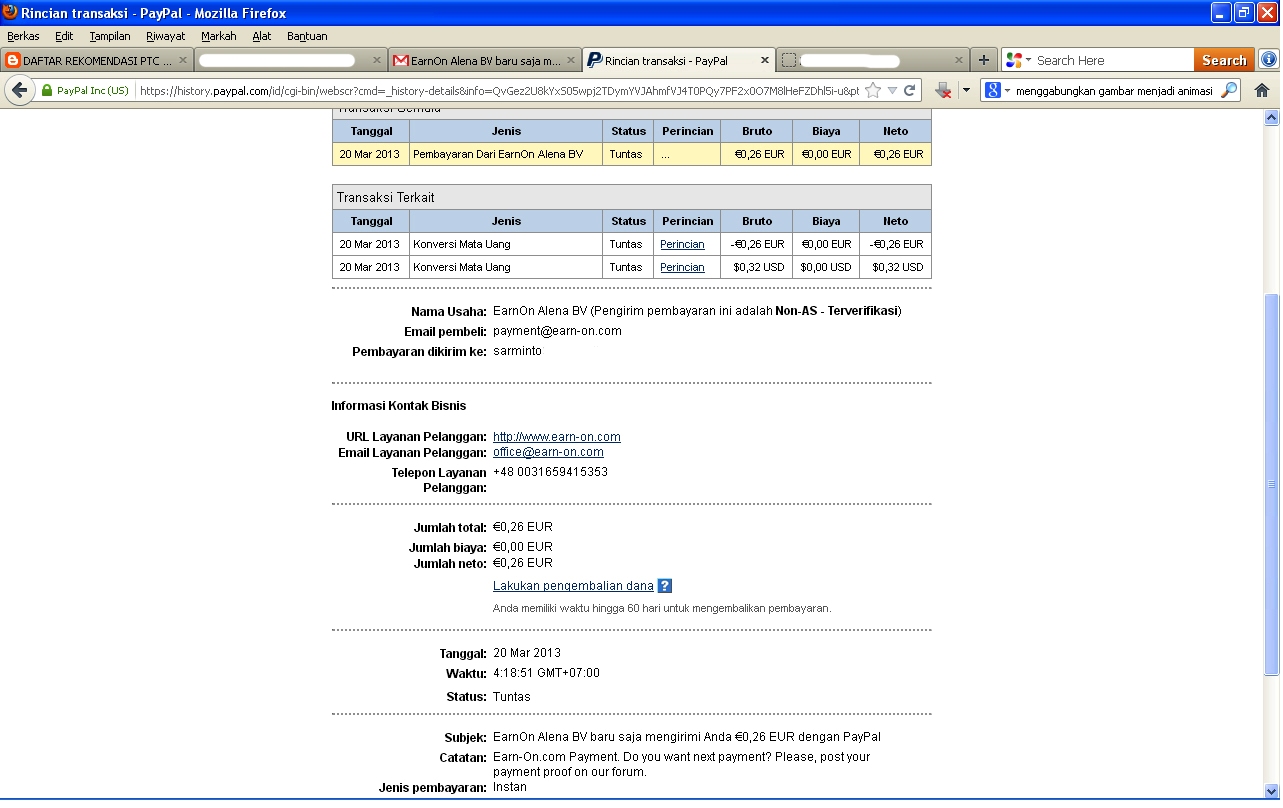Screen dimensions: 1283x808
Task: Switch to the EarnOn Alena BV Gmail tab
Action: [485, 60]
